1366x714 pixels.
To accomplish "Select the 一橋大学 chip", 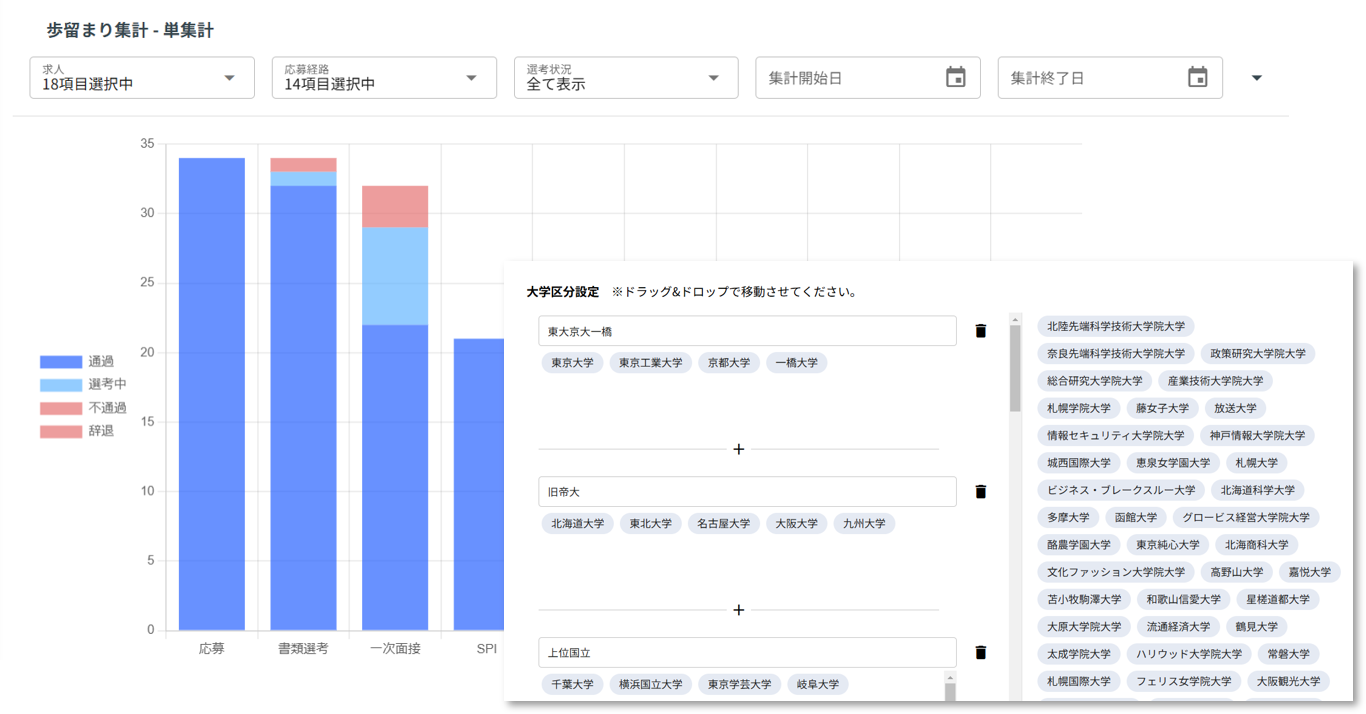I will coord(797,363).
